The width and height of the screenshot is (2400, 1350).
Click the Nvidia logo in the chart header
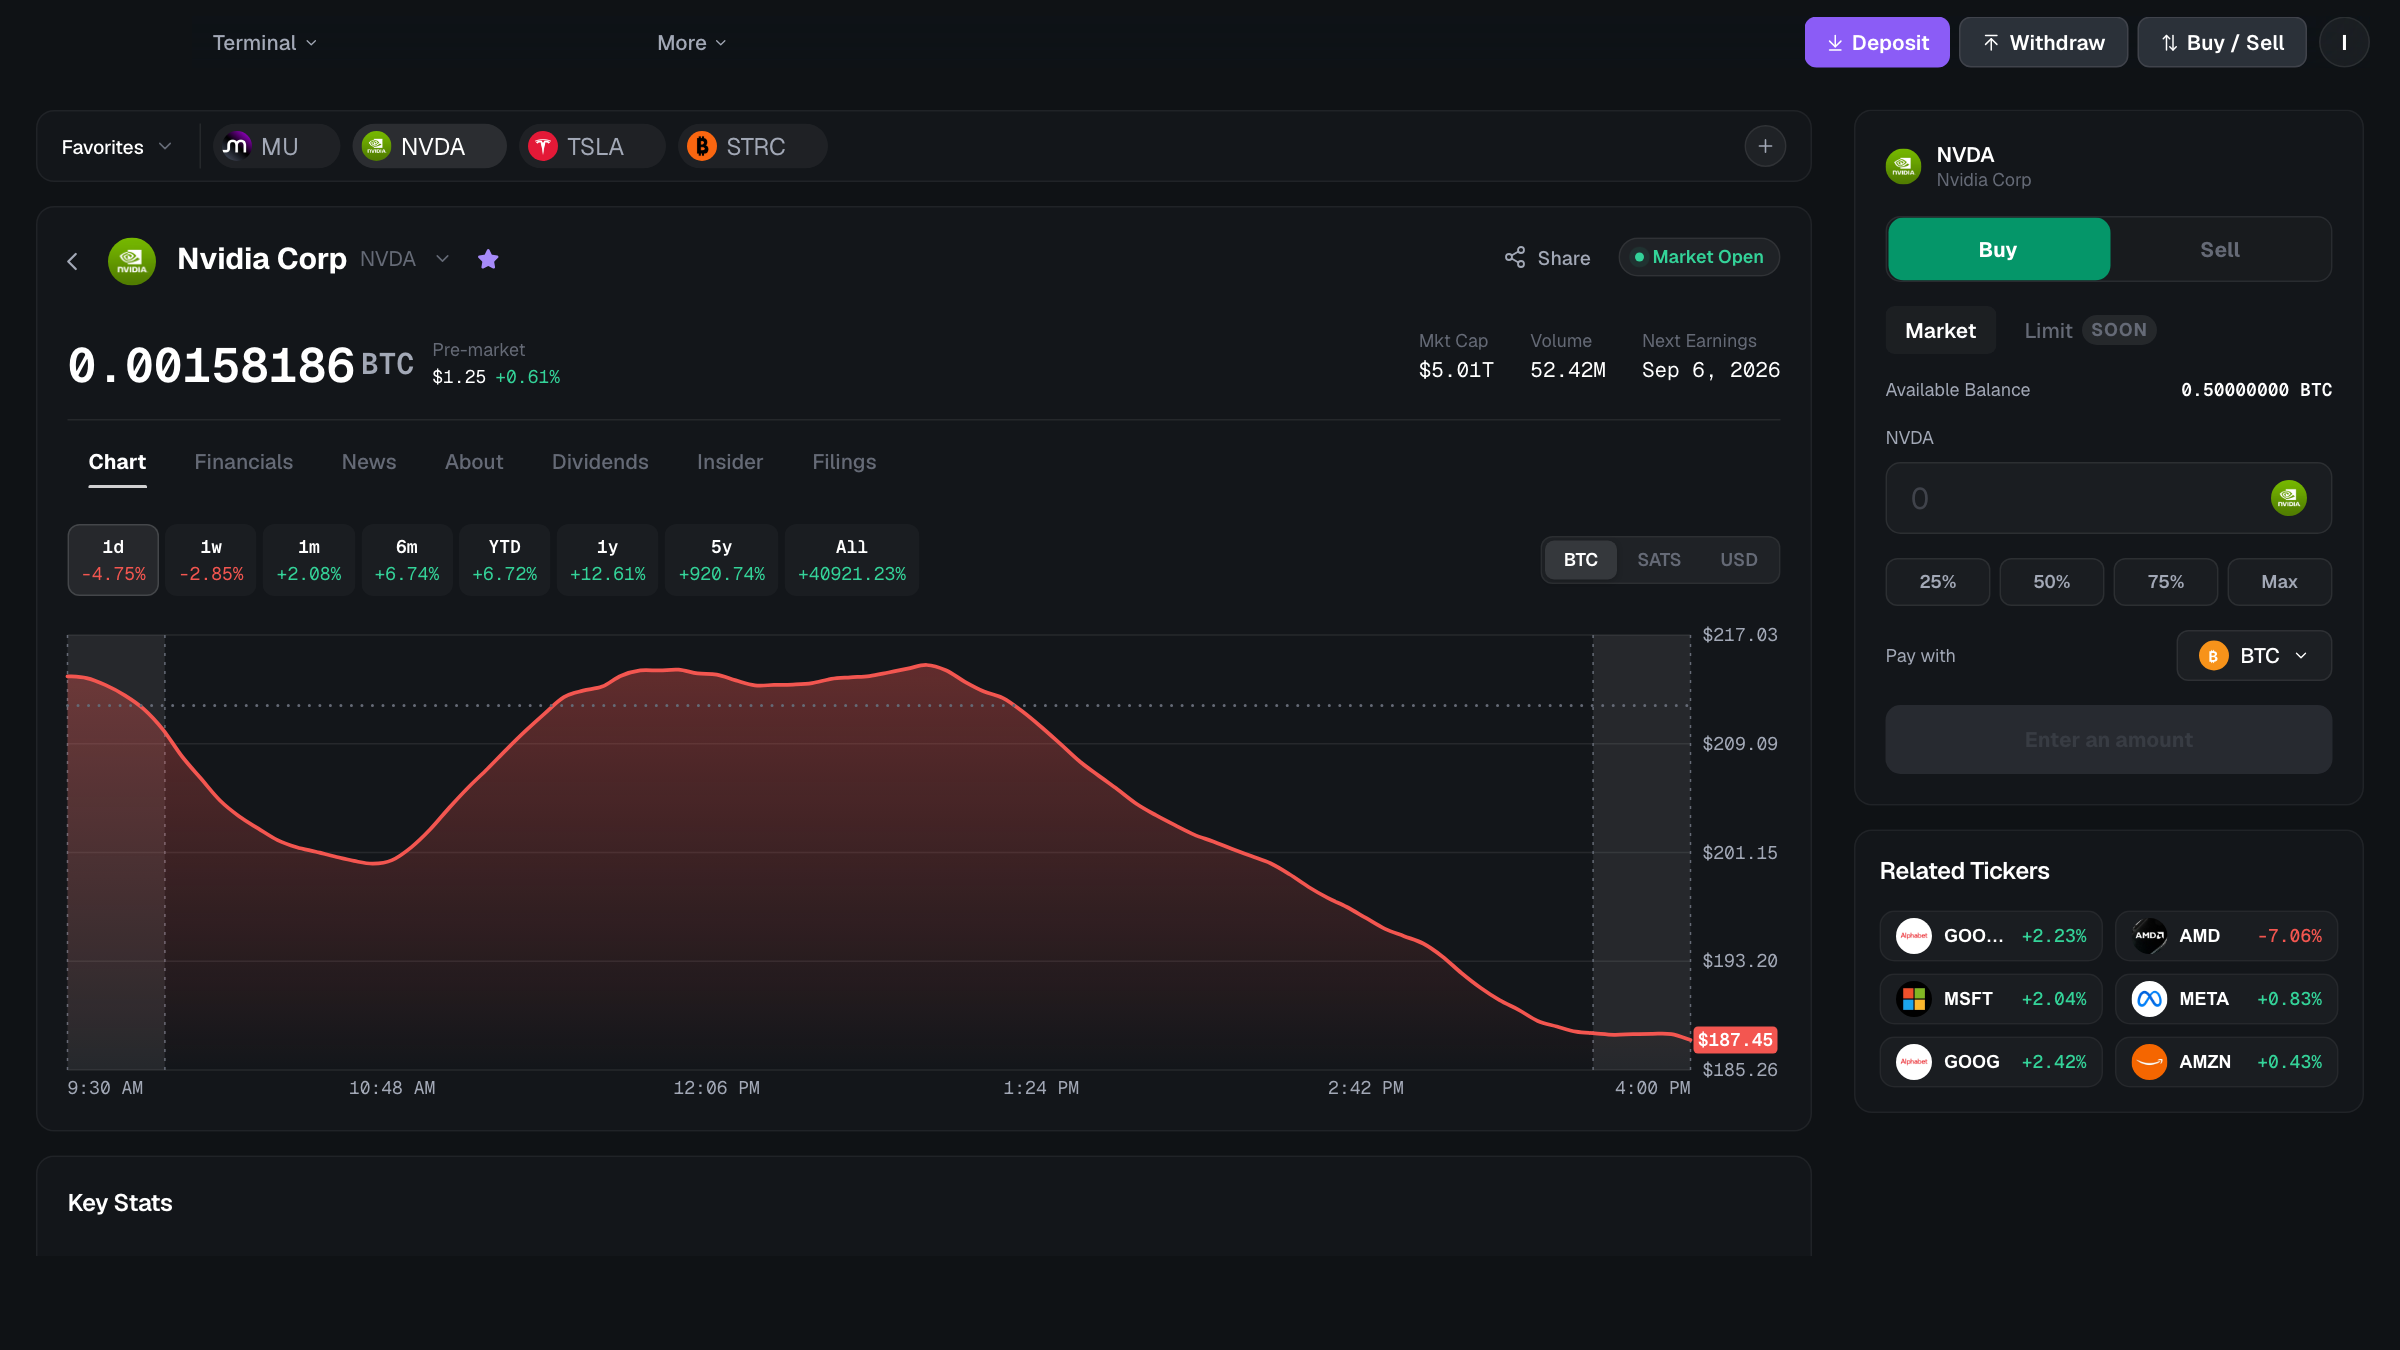coord(132,261)
